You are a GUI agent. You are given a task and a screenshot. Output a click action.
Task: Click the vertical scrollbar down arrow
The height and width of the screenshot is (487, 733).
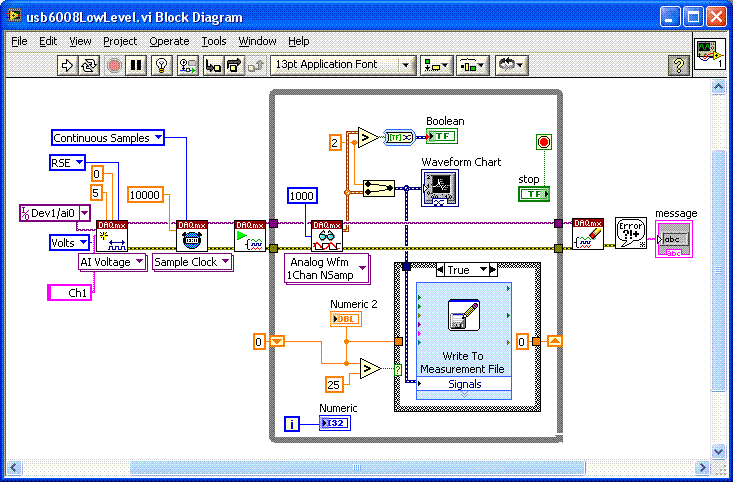tap(718, 452)
